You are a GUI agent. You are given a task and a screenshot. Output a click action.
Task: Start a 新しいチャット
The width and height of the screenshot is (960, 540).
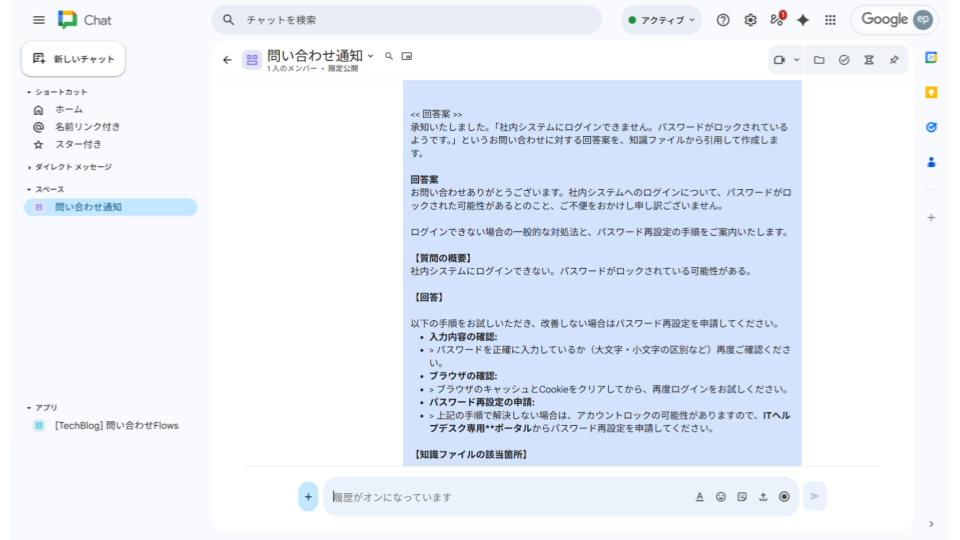coord(73,59)
